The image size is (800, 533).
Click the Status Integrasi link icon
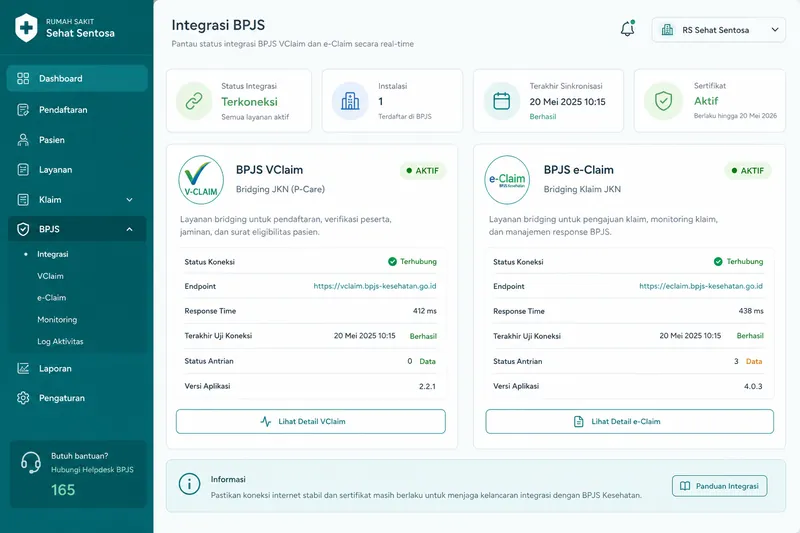[x=194, y=101]
